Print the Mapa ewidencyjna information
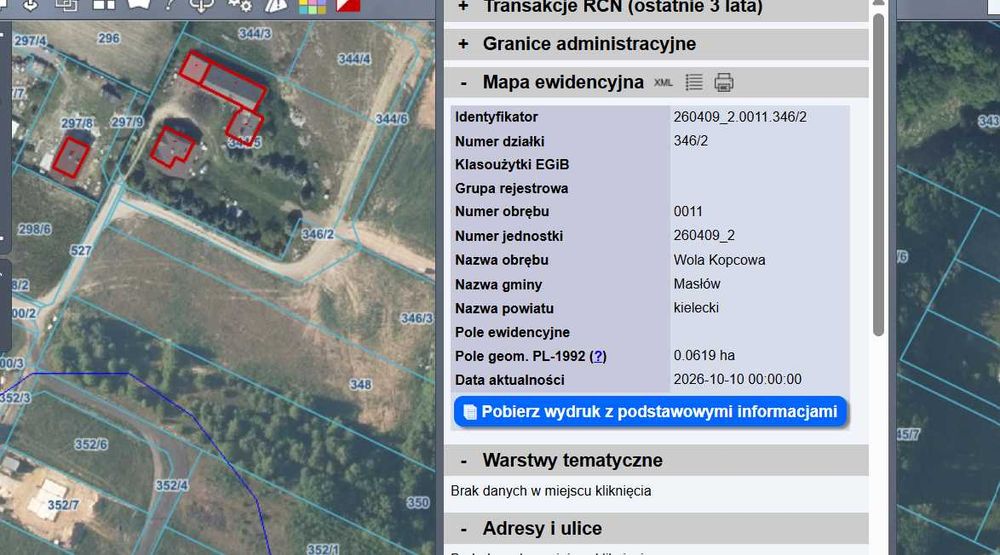The image size is (1000, 555). click(723, 82)
